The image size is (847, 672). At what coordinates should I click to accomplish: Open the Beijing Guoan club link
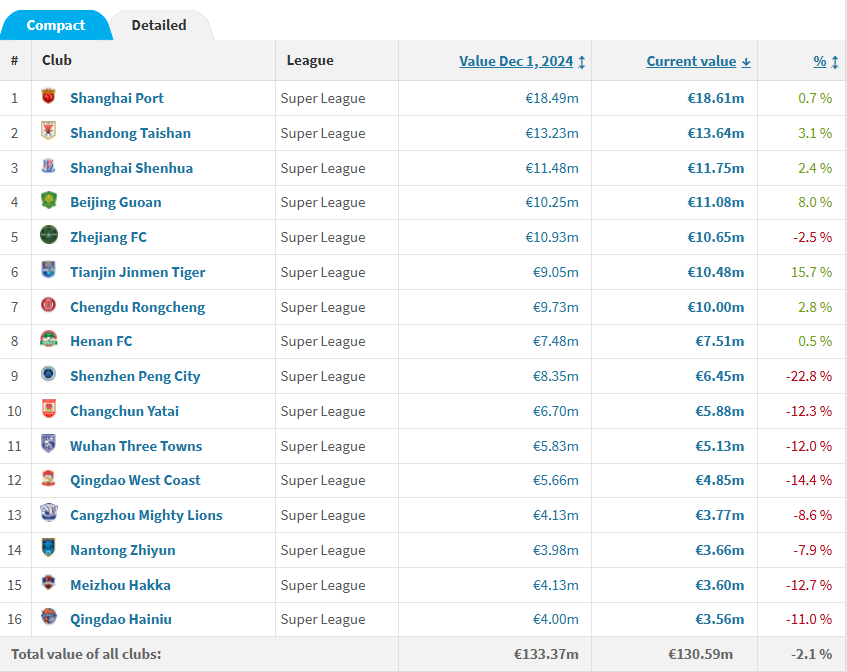pyautogui.click(x=116, y=203)
